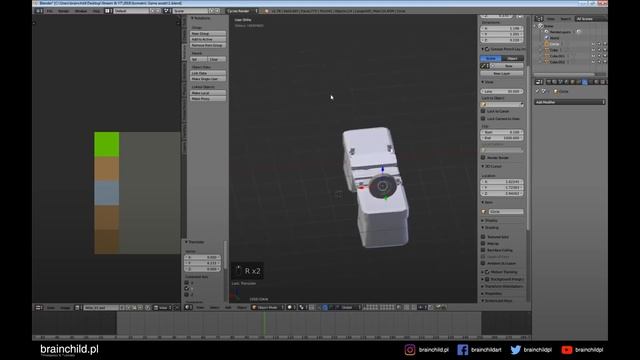Open the Render menu

63,11
